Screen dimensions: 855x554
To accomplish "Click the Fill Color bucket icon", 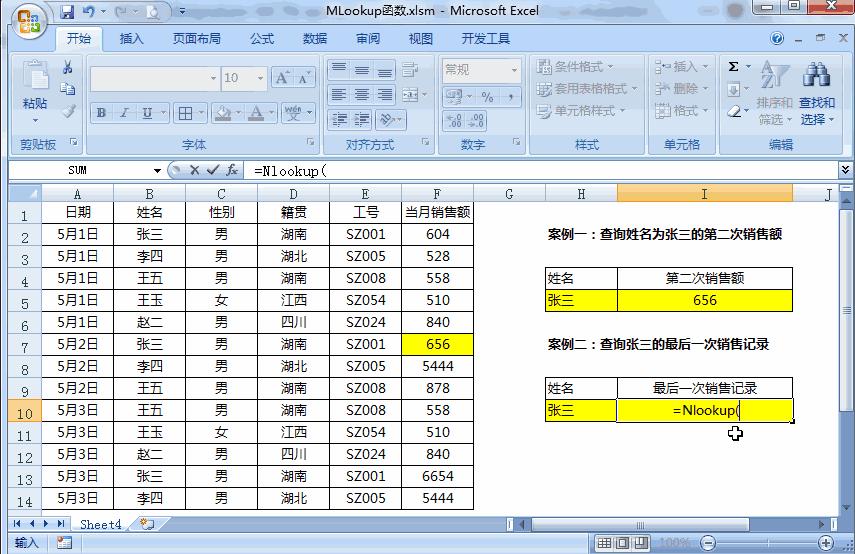I will pos(222,113).
